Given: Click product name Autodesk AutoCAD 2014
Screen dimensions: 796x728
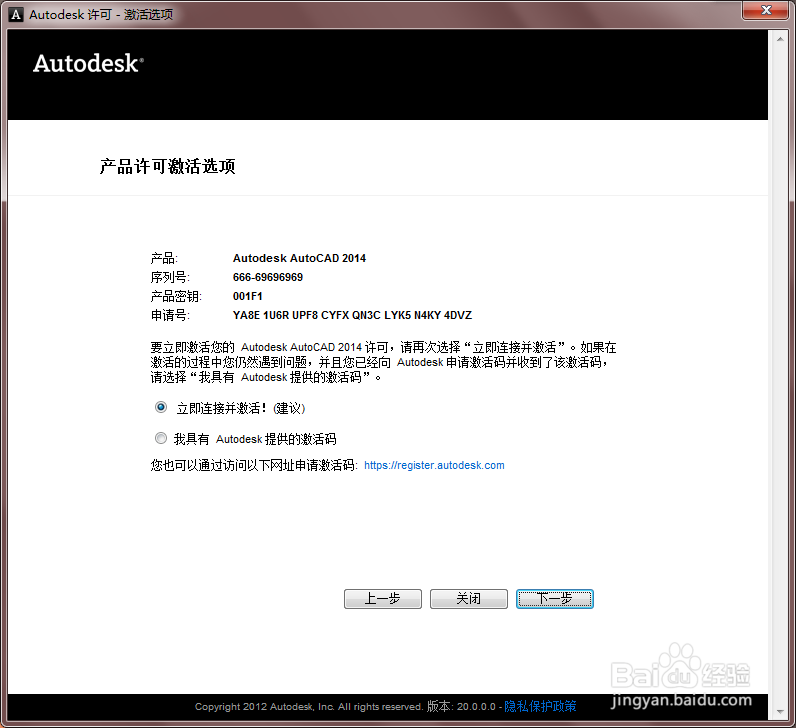Looking at the screenshot, I should 299,258.
